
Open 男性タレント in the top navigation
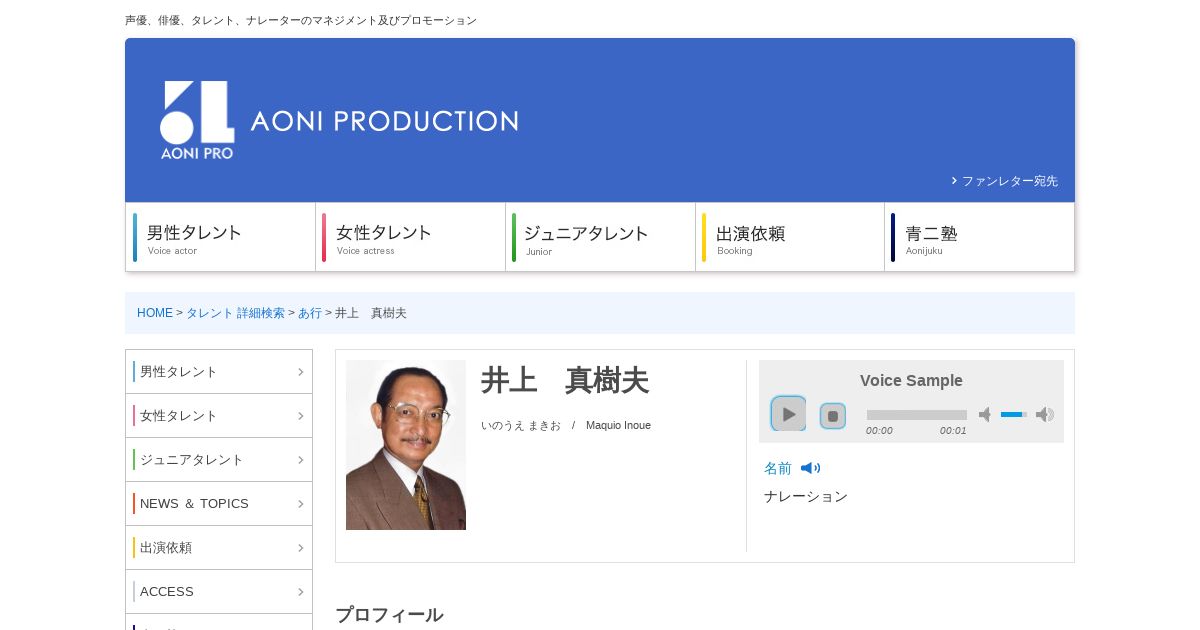(221, 237)
